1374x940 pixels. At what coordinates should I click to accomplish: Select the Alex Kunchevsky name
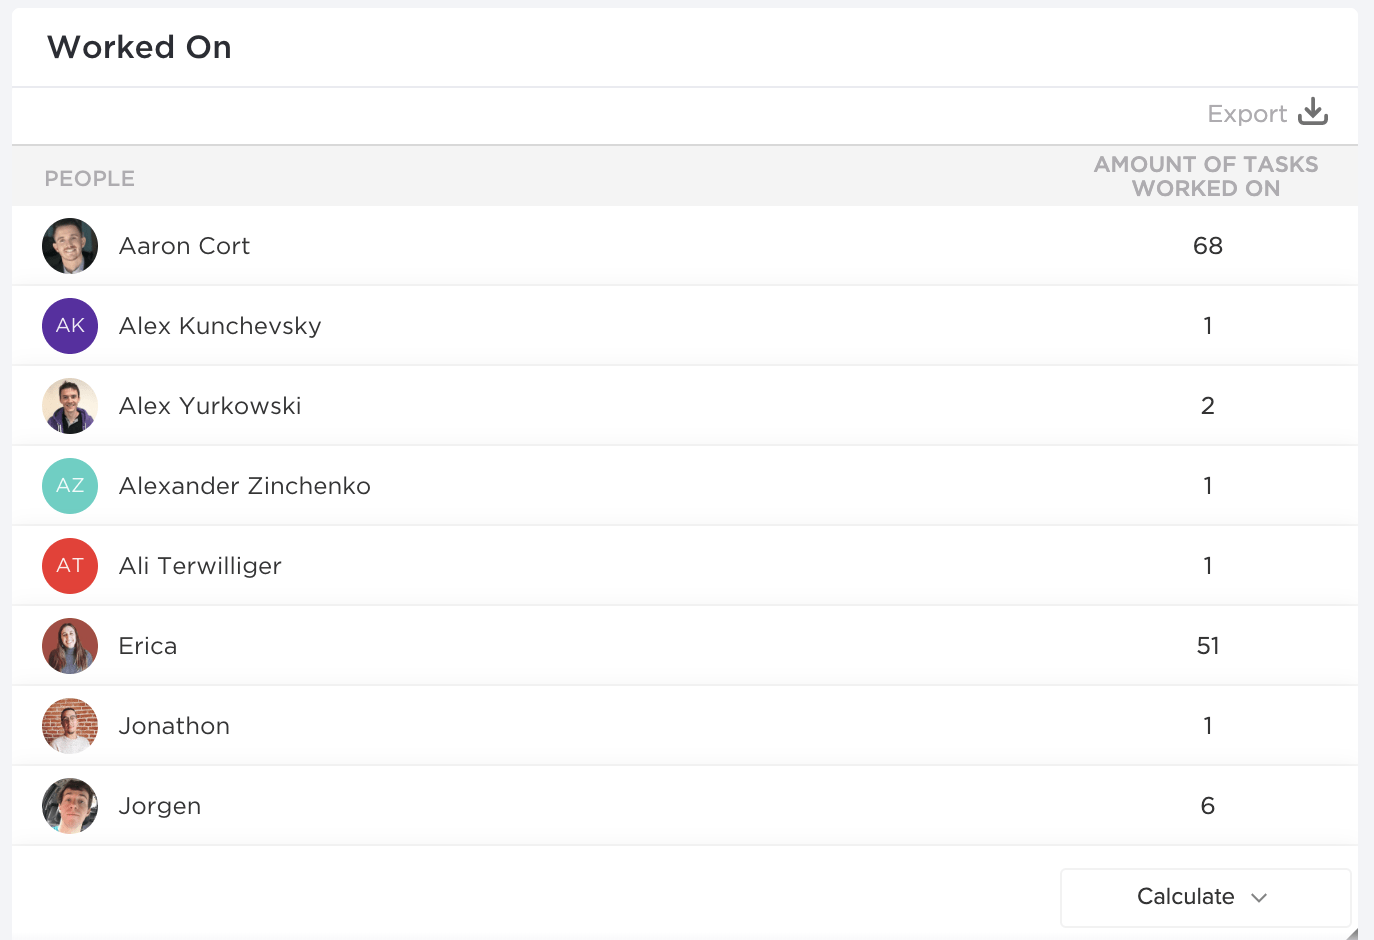tap(220, 326)
